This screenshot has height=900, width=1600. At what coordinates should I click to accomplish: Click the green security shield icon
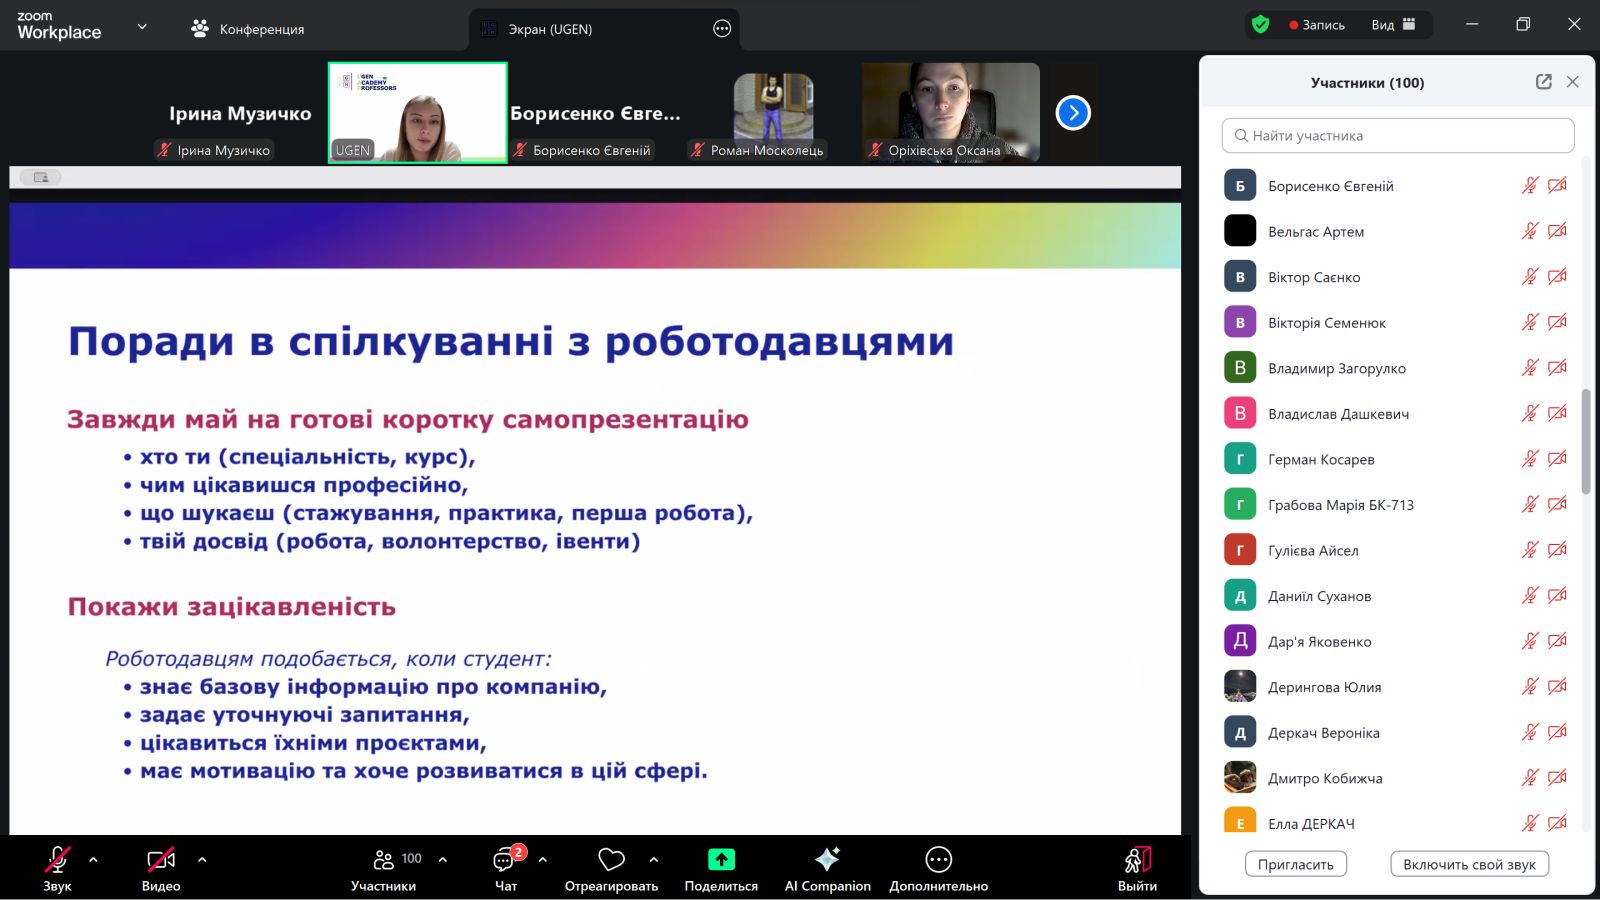tap(1260, 25)
